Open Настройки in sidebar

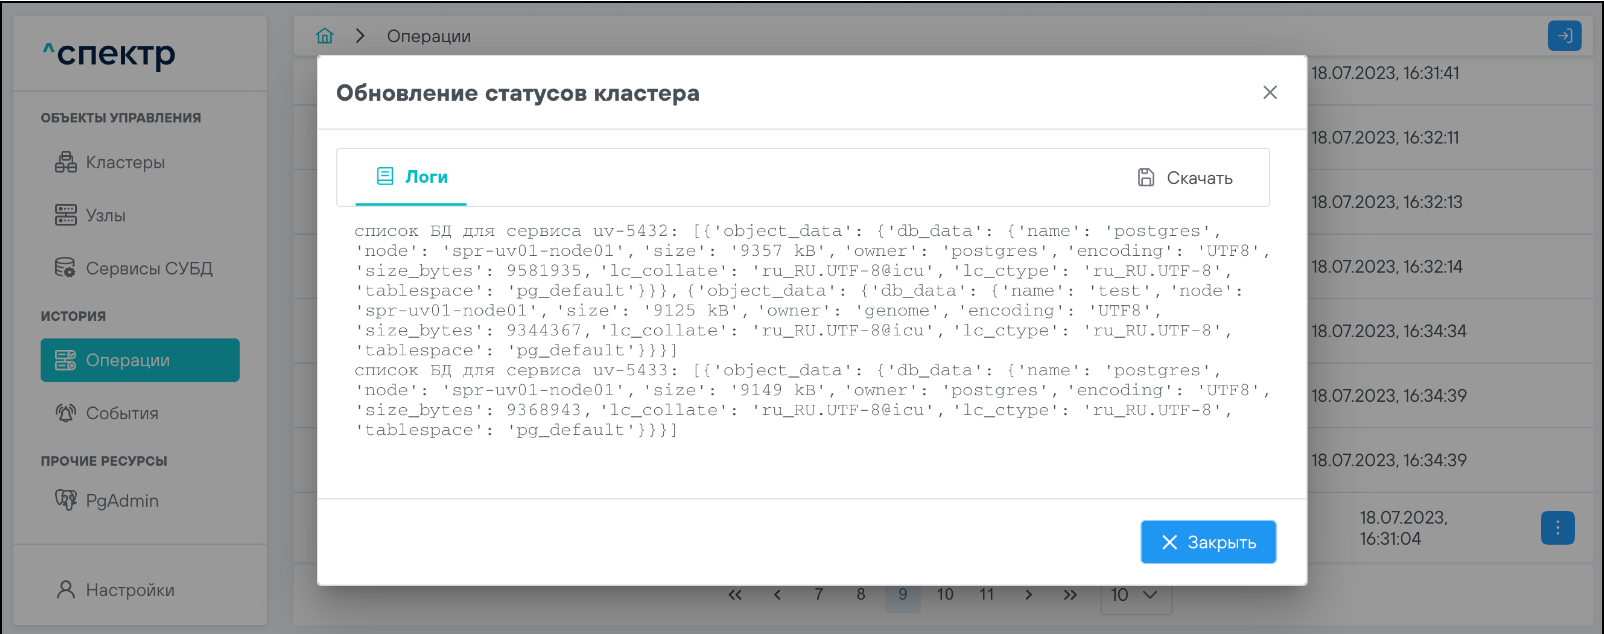tap(129, 590)
